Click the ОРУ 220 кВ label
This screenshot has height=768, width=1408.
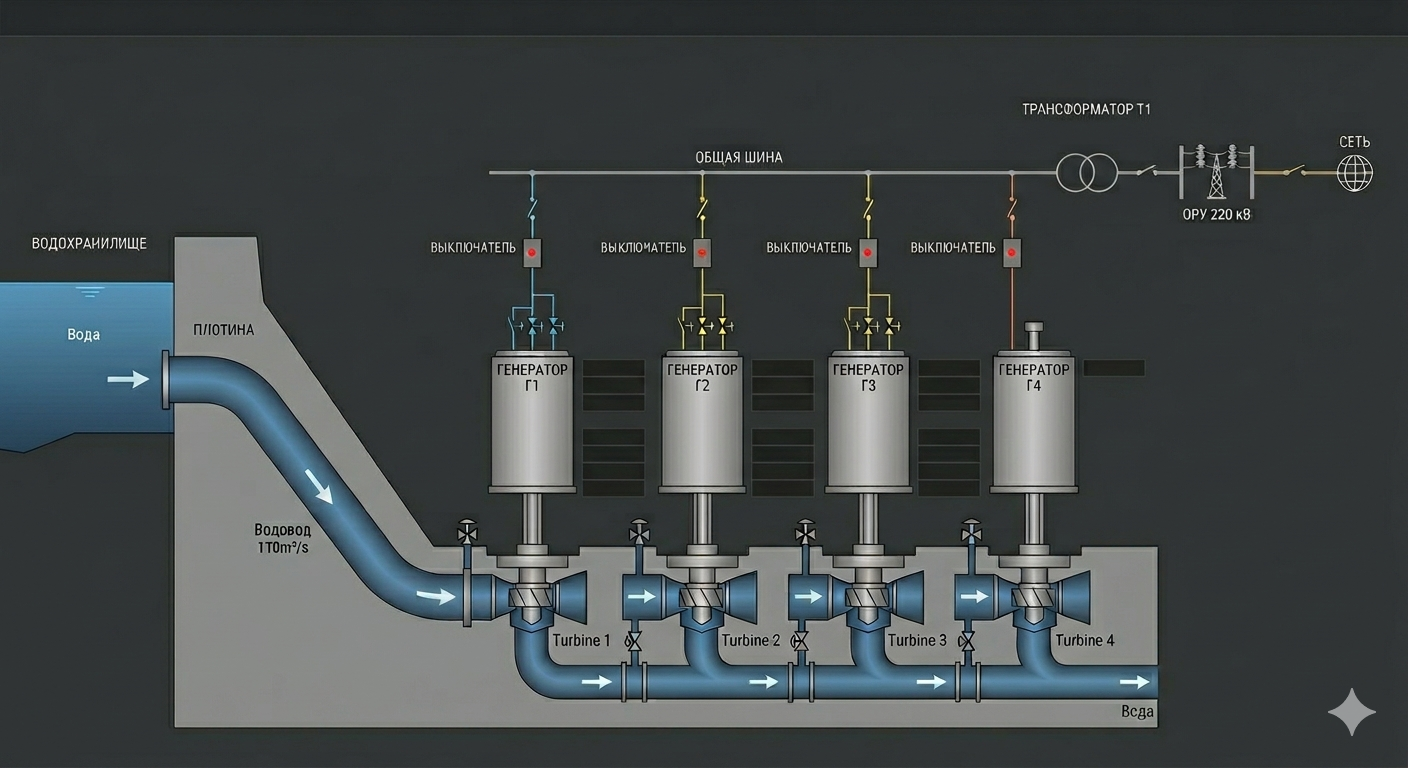(1216, 214)
